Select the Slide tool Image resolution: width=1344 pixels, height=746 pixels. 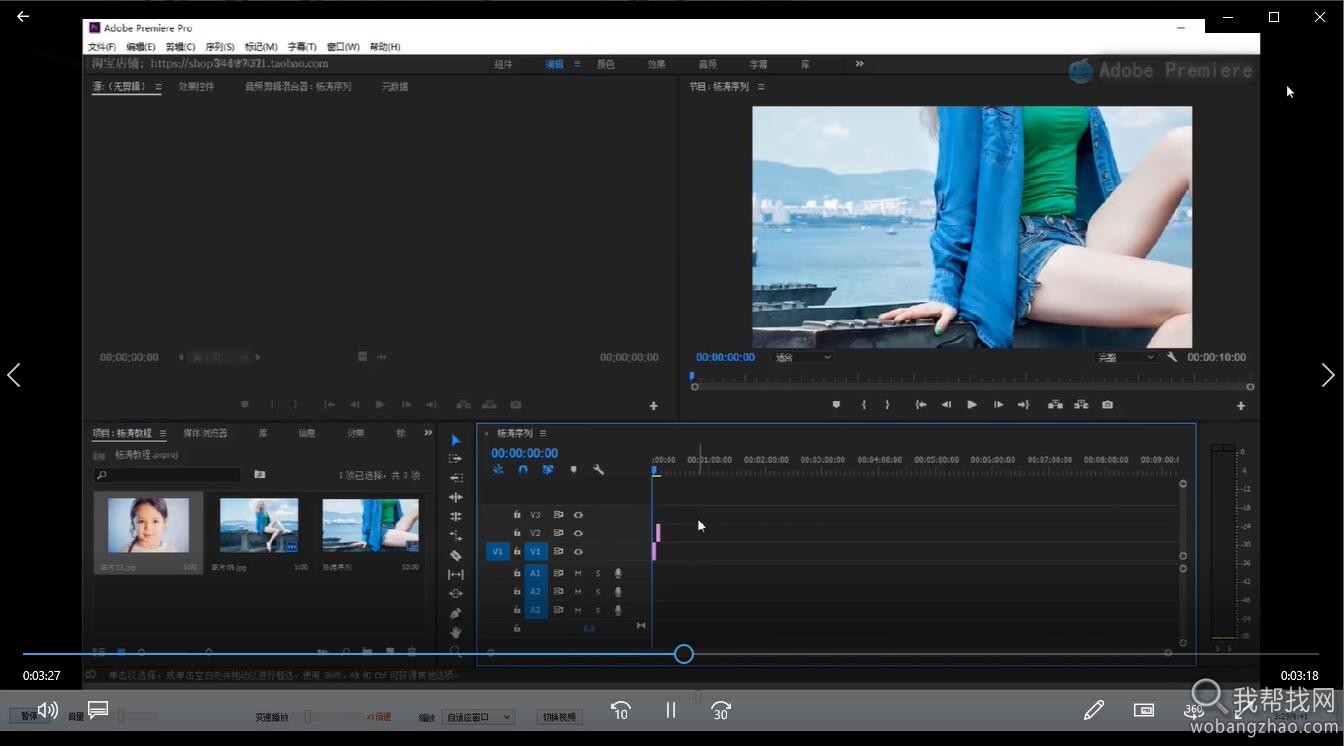click(x=456, y=593)
